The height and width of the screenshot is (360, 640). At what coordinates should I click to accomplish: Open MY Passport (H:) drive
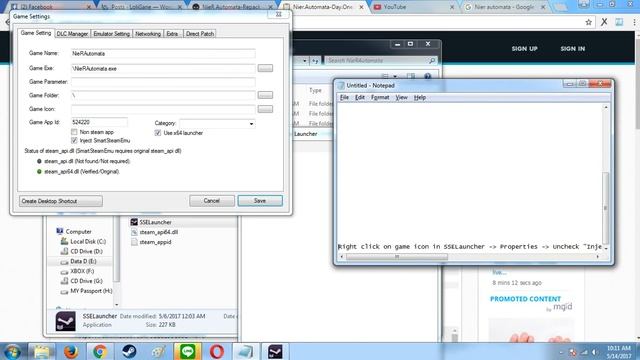86,291
